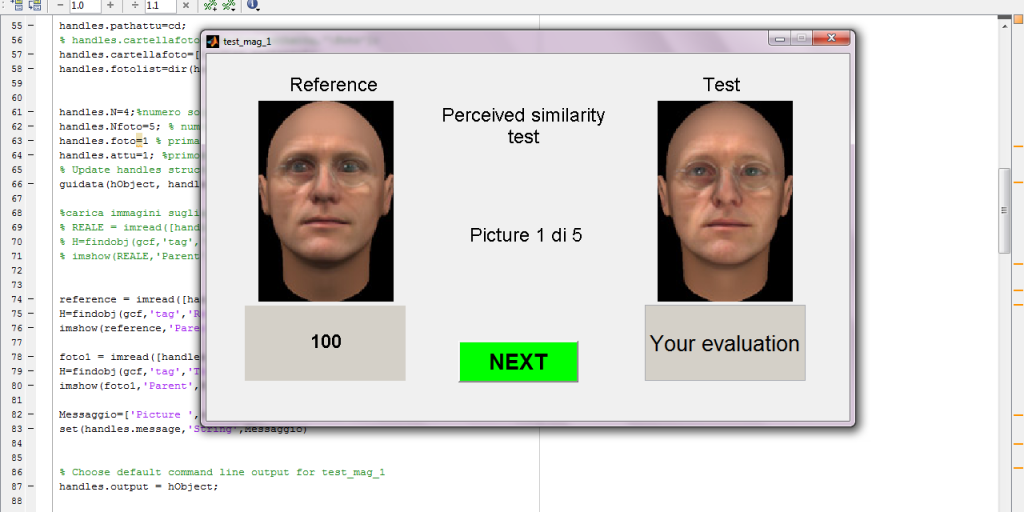Click the Reference face image

pos(325,200)
